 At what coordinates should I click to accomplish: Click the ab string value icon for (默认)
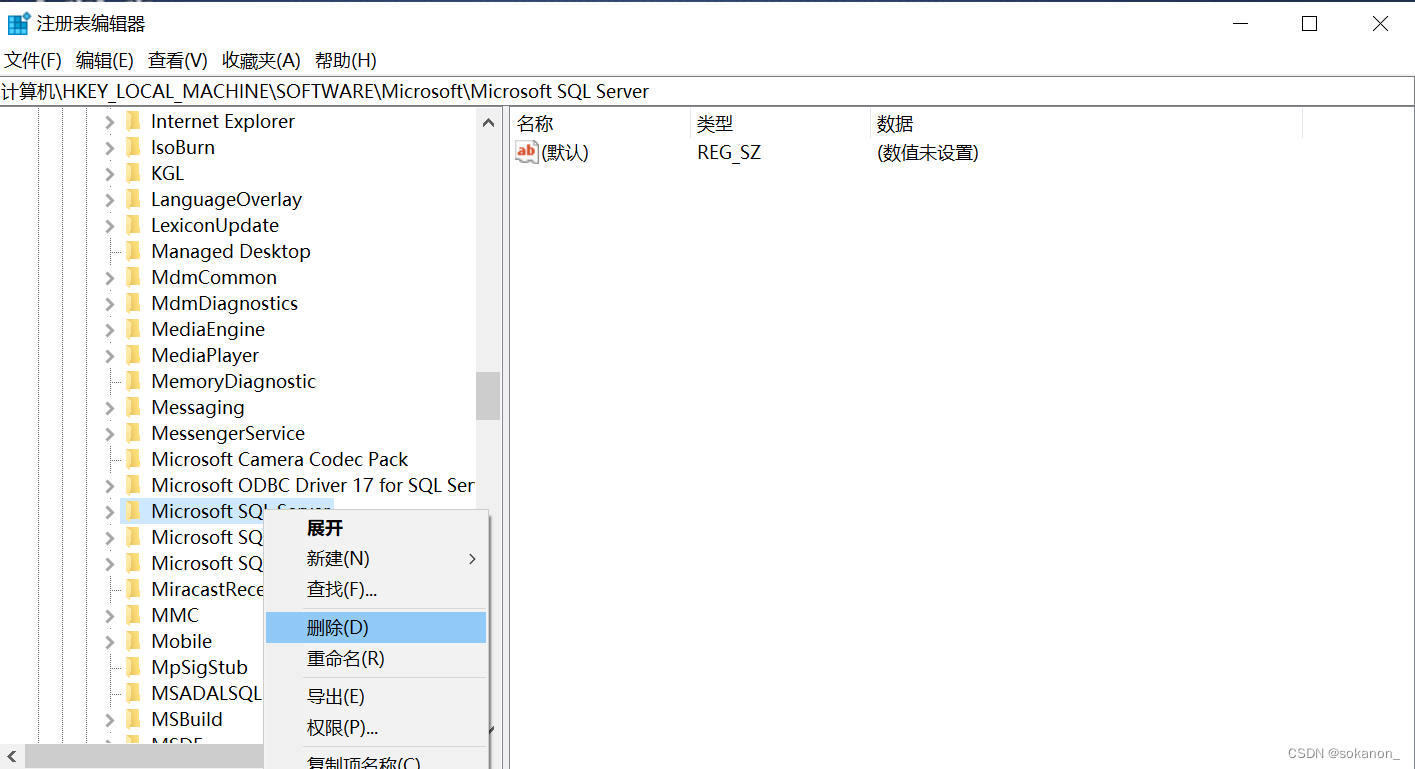click(527, 152)
